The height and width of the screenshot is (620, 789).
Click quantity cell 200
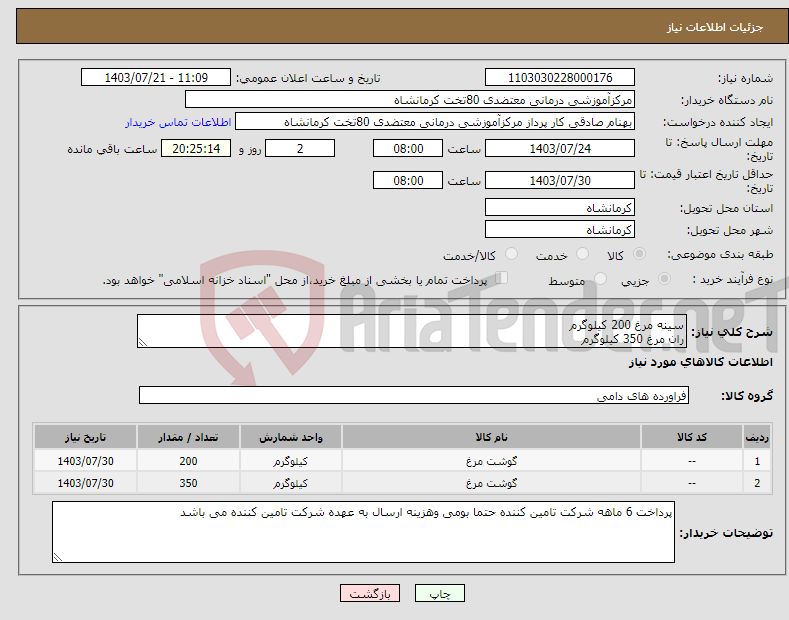point(188,461)
